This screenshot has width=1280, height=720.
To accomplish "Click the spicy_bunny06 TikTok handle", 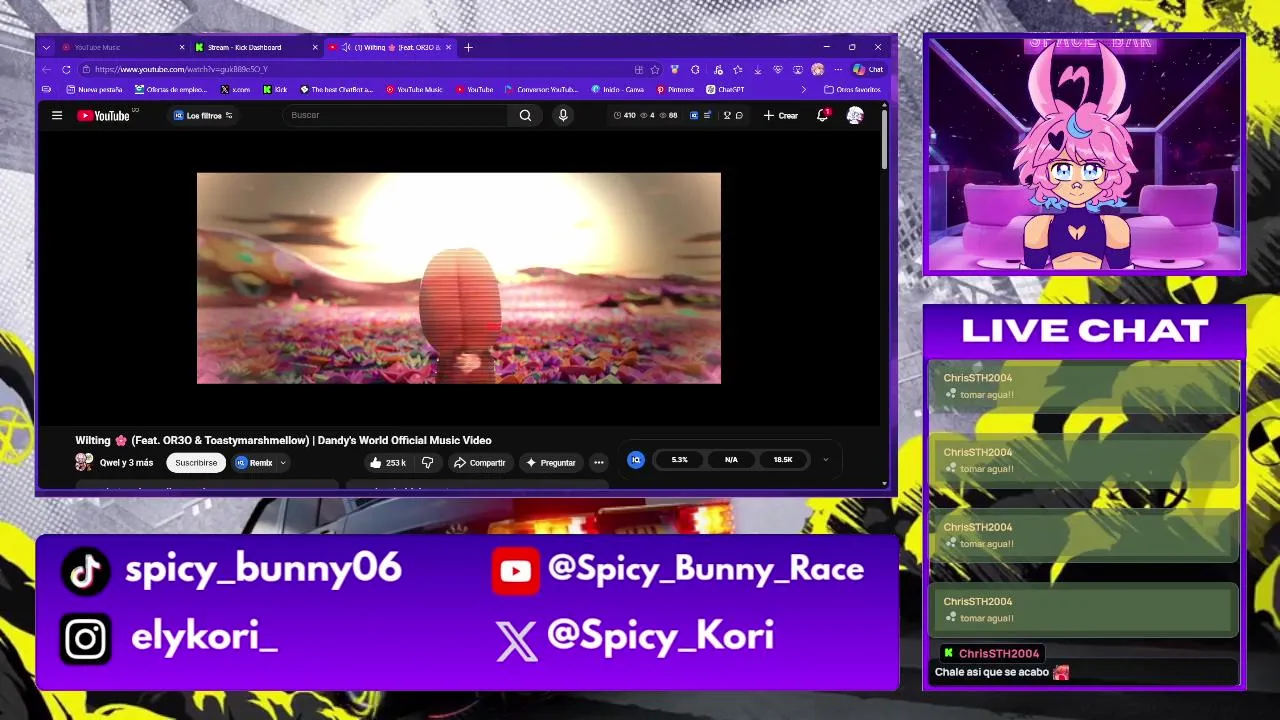I will [263, 569].
